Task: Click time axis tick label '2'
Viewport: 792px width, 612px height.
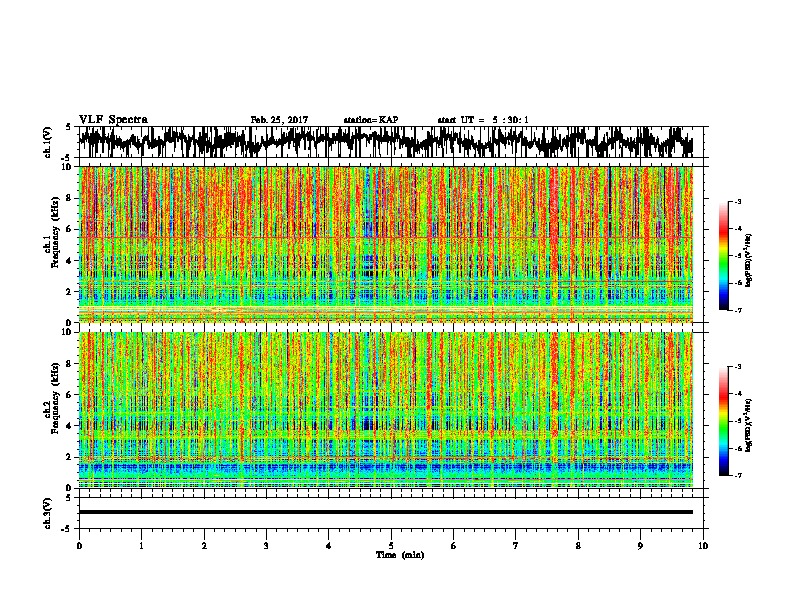Action: coord(204,546)
